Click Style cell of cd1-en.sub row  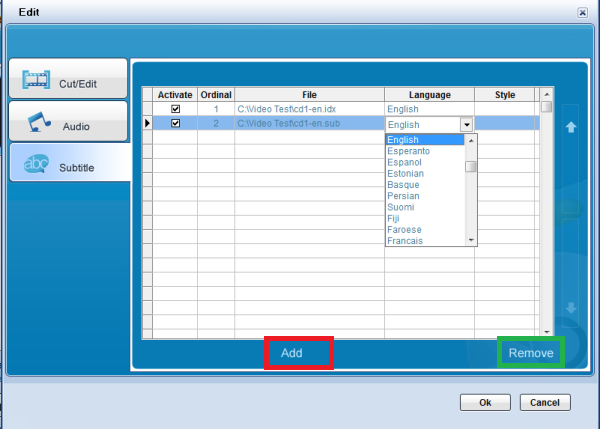(x=504, y=123)
